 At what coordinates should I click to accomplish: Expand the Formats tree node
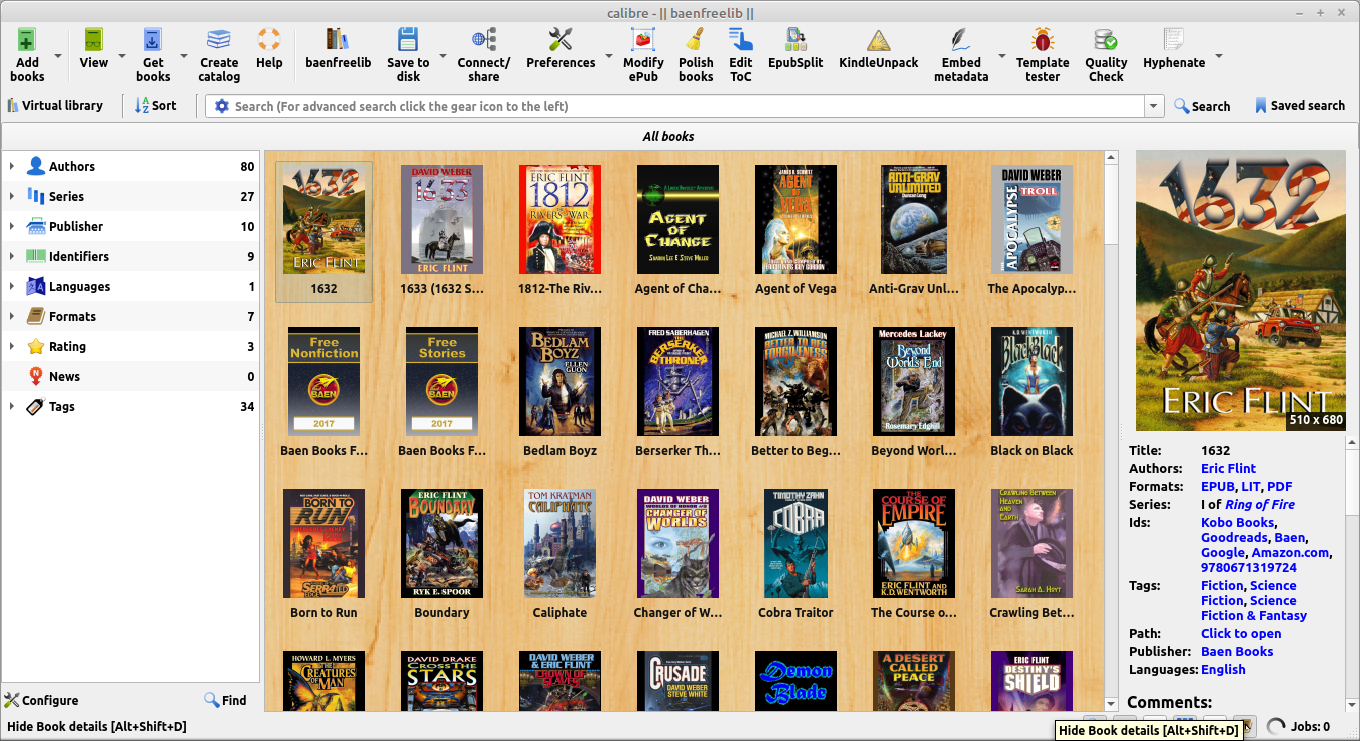12,316
